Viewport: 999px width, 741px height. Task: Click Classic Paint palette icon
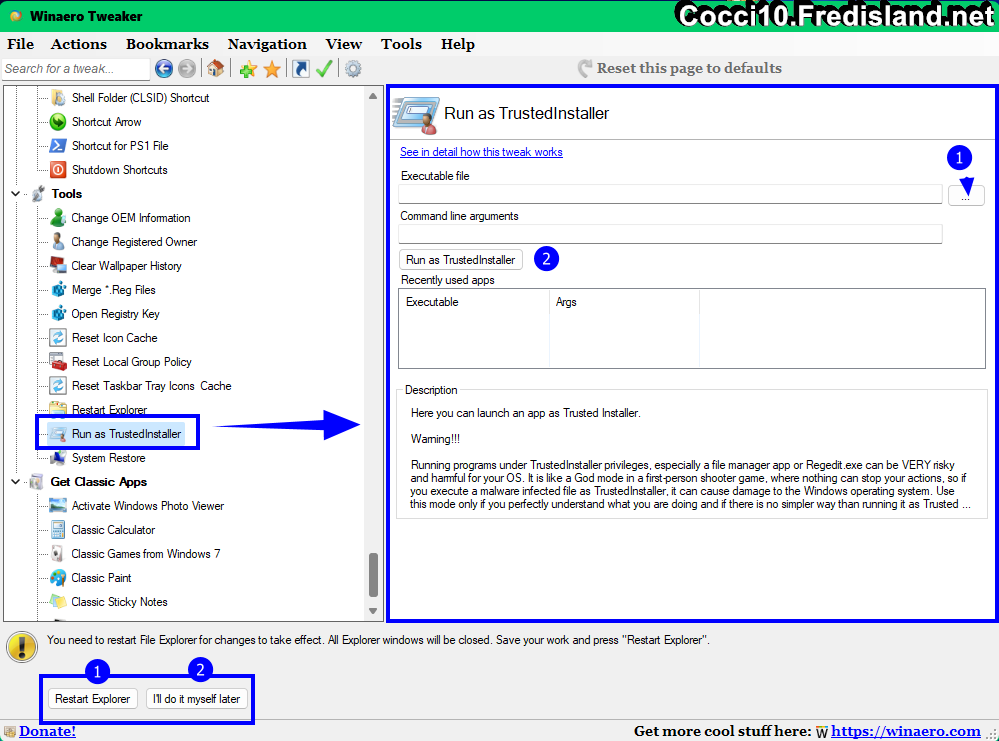point(58,578)
